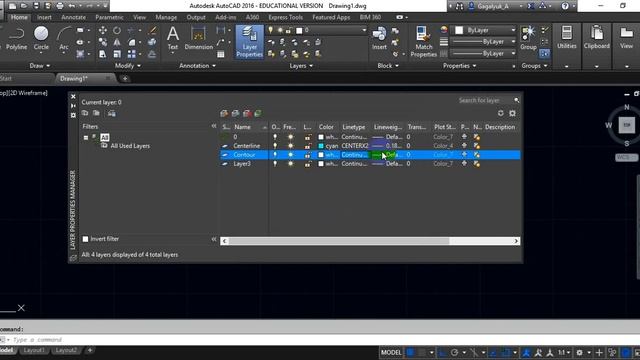
Task: Expand the Modify panel dropdown
Action: [128, 66]
